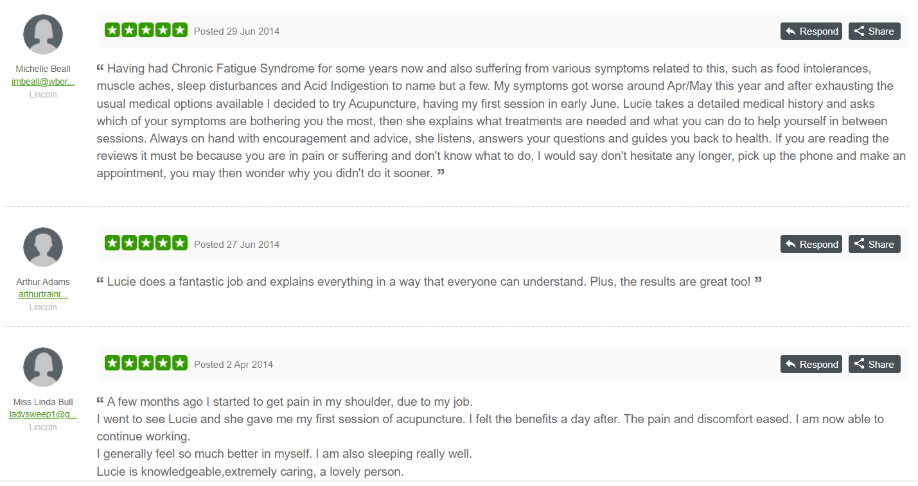This screenshot has width=918, height=486.
Task: Click the Posted 27 Jun 2014 date
Action: tap(237, 244)
